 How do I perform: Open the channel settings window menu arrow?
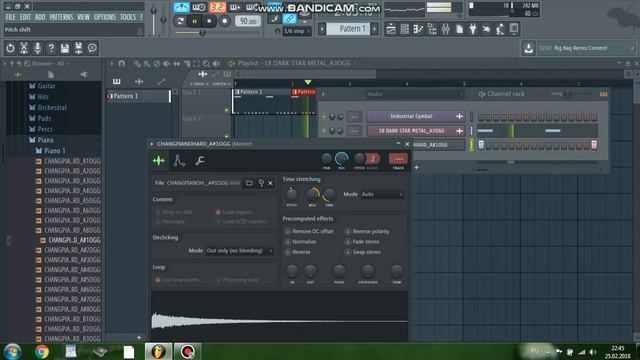tap(152, 144)
